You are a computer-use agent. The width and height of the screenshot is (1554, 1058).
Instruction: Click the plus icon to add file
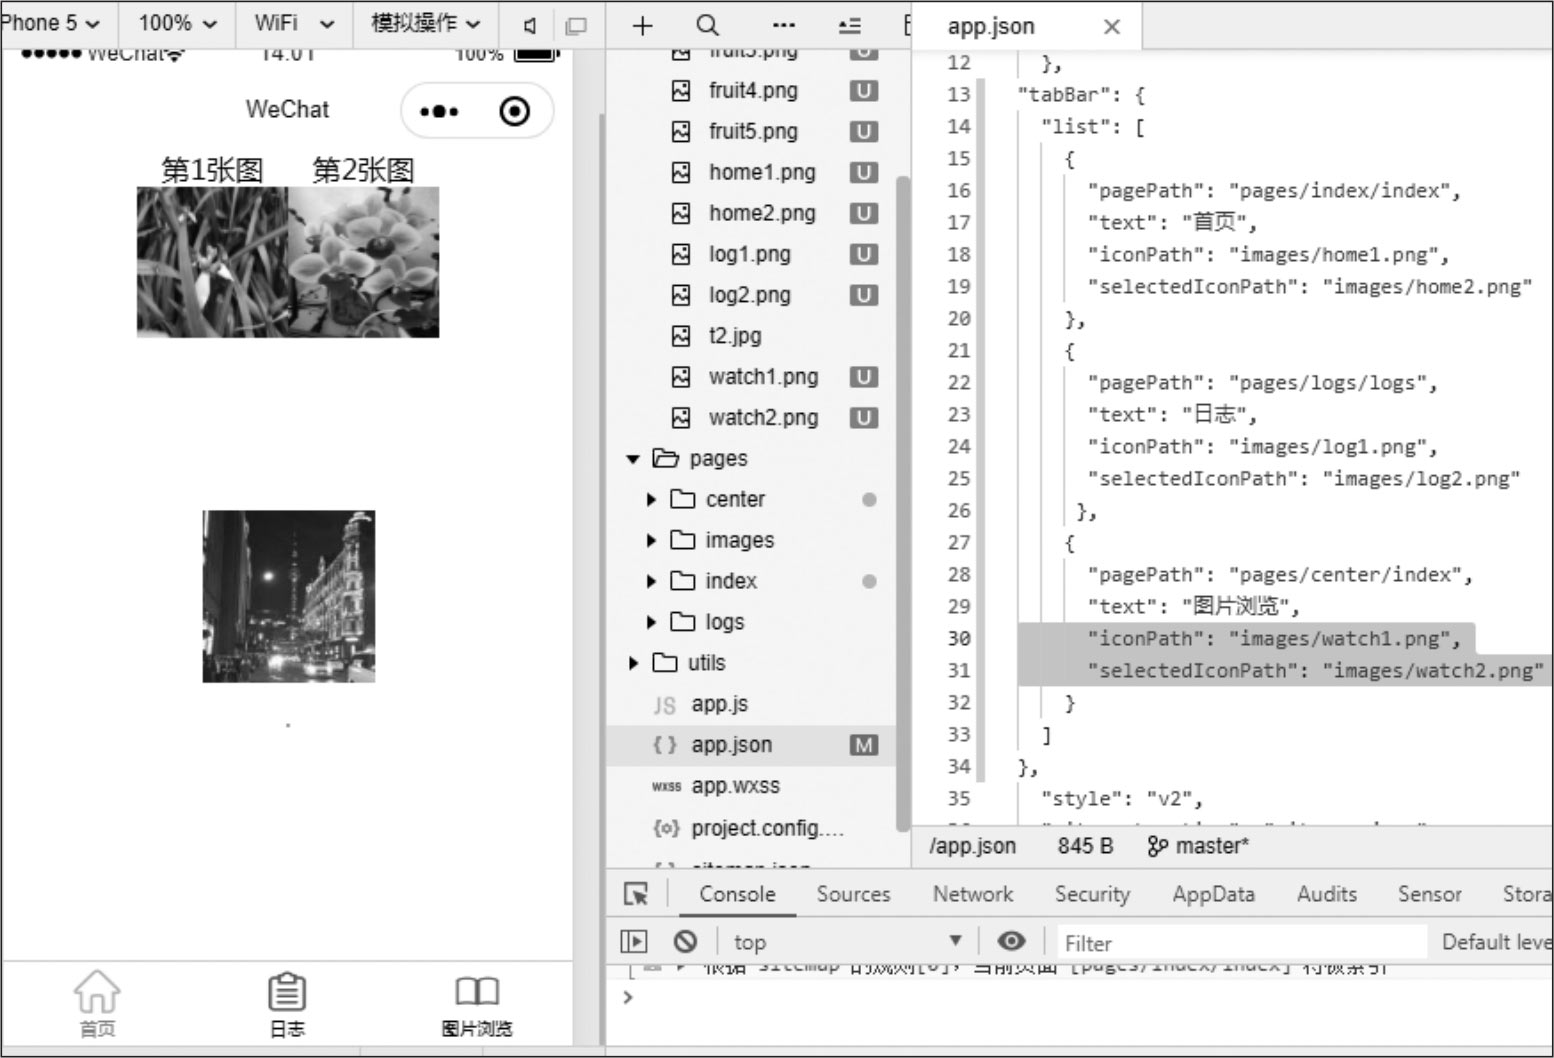click(643, 26)
